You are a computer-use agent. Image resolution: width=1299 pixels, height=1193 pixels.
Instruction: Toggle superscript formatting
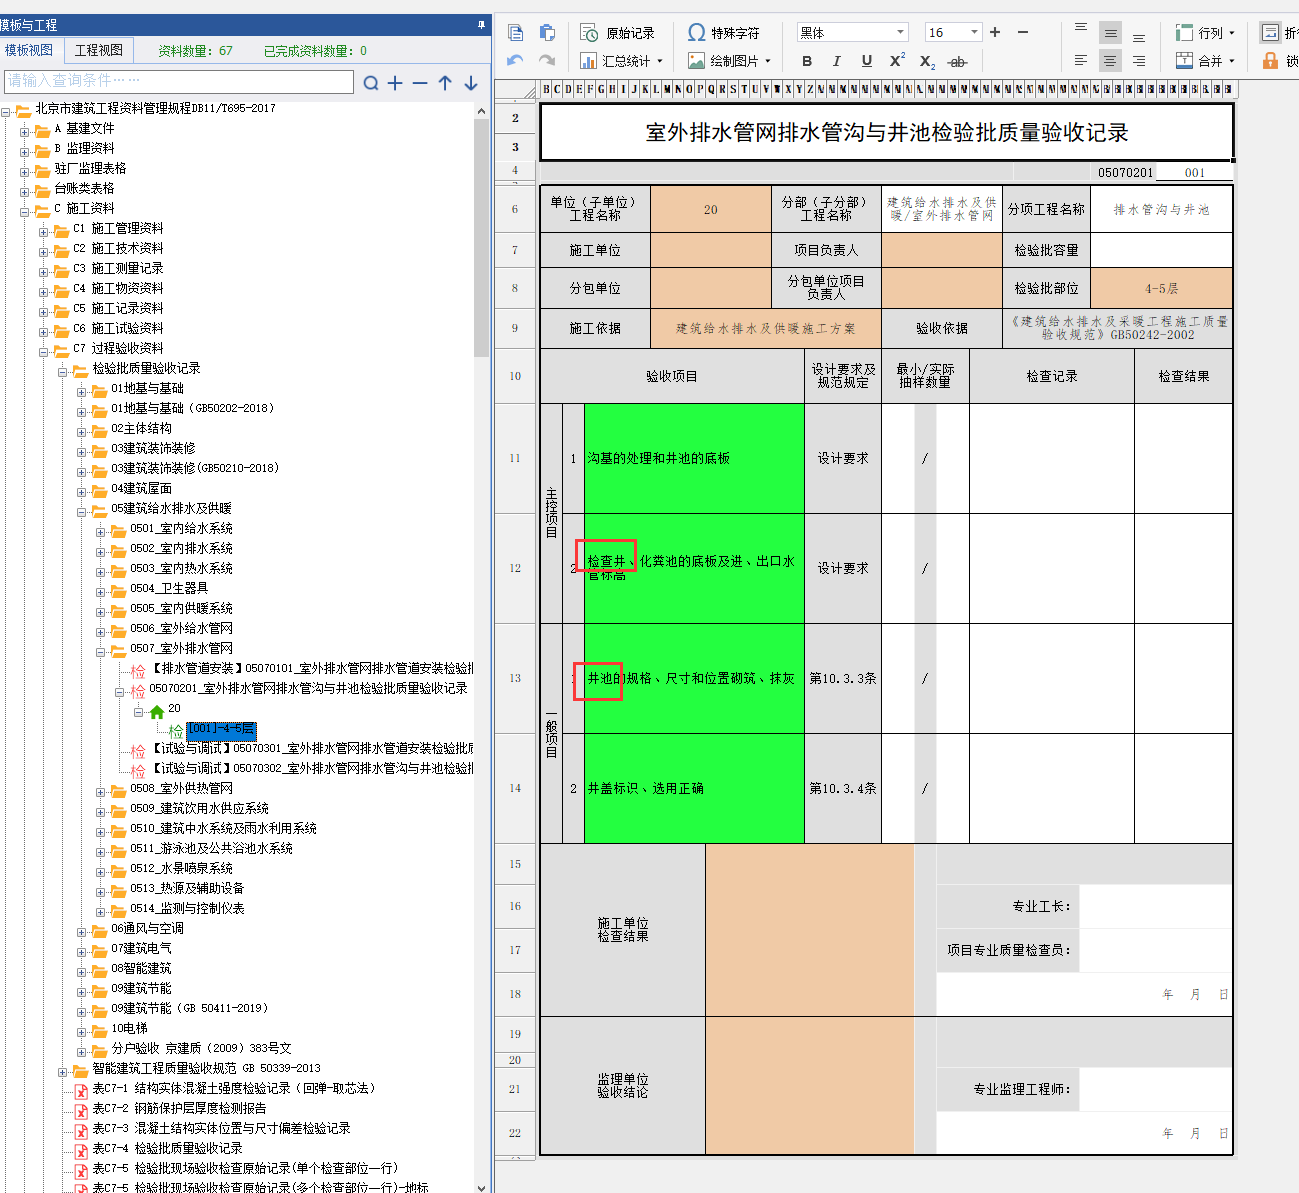[x=897, y=60]
